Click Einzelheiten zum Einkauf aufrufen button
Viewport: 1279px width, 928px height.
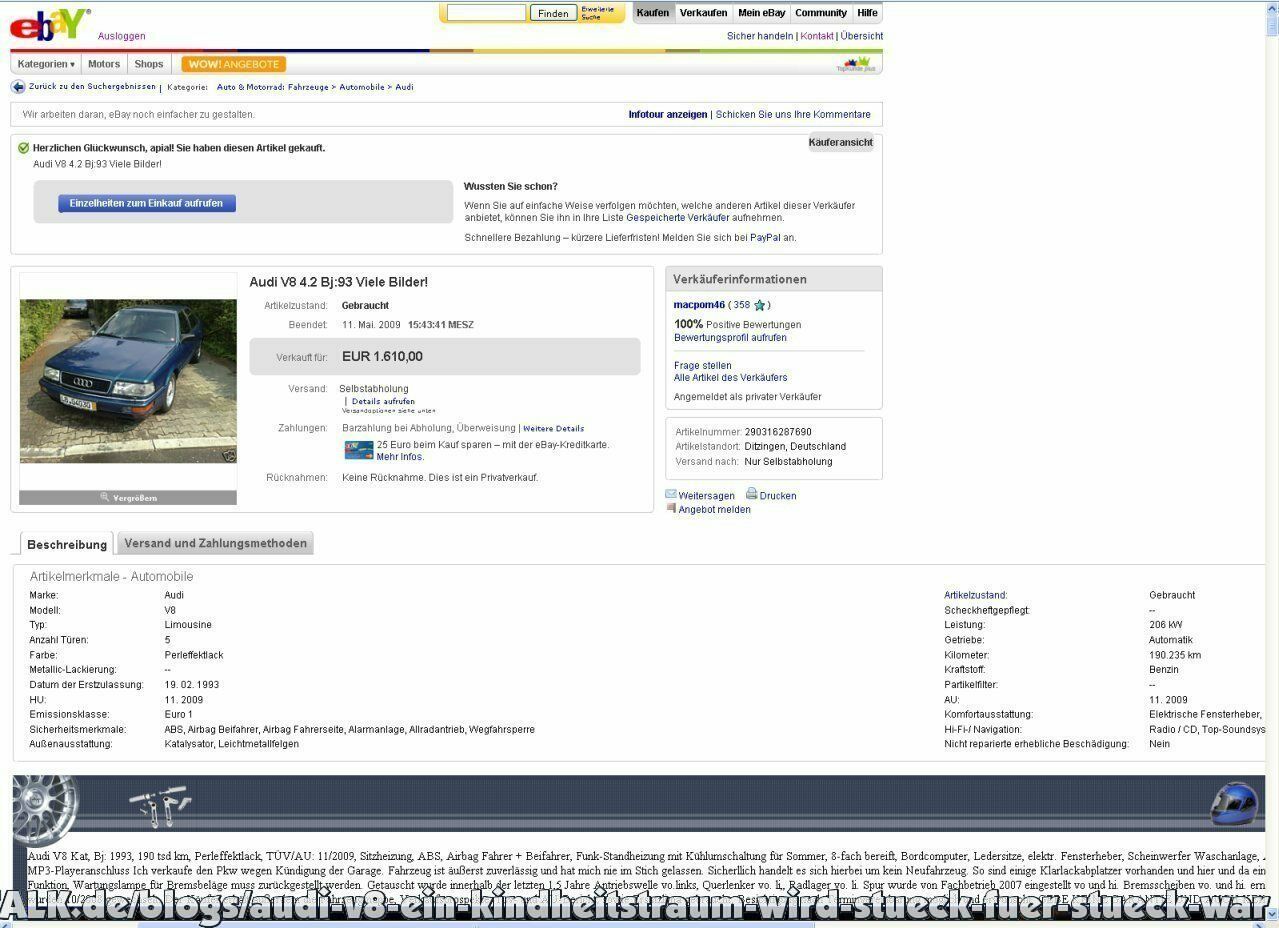pyautogui.click(x=147, y=203)
